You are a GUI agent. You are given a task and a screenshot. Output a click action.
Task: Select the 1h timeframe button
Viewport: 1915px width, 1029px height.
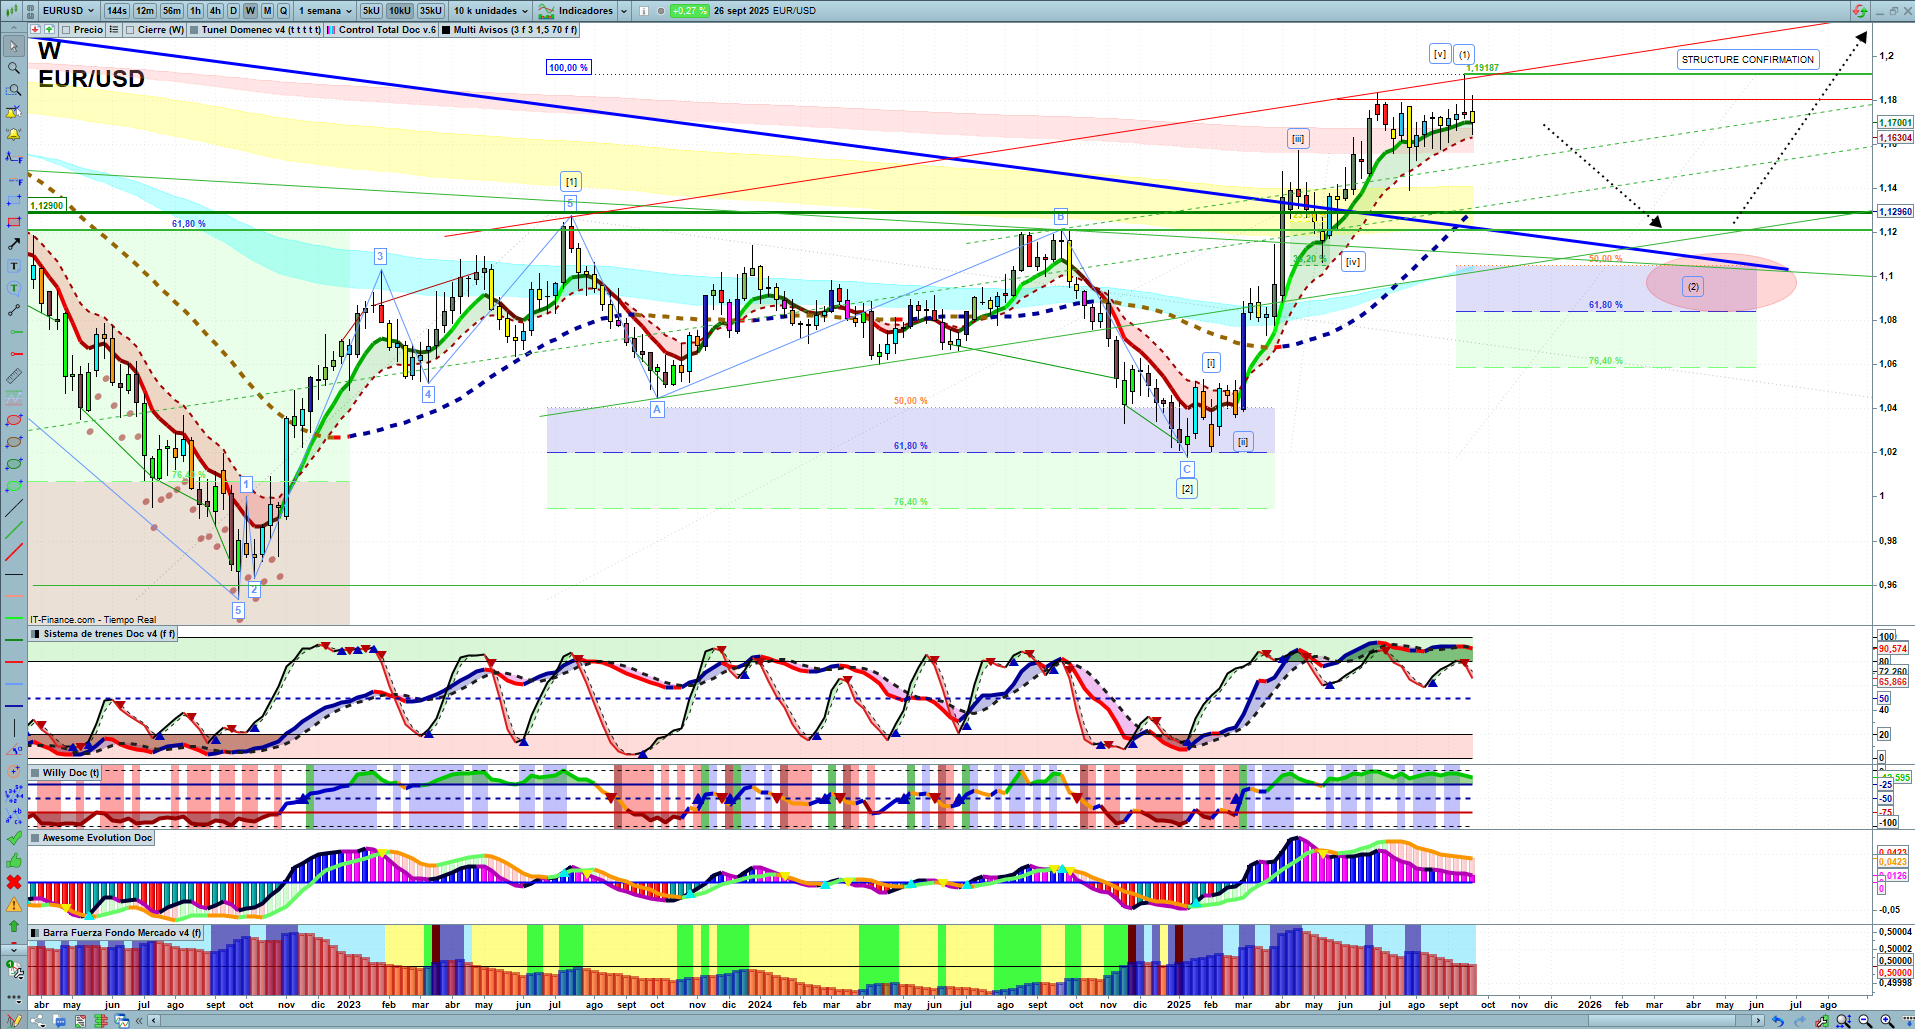195,11
